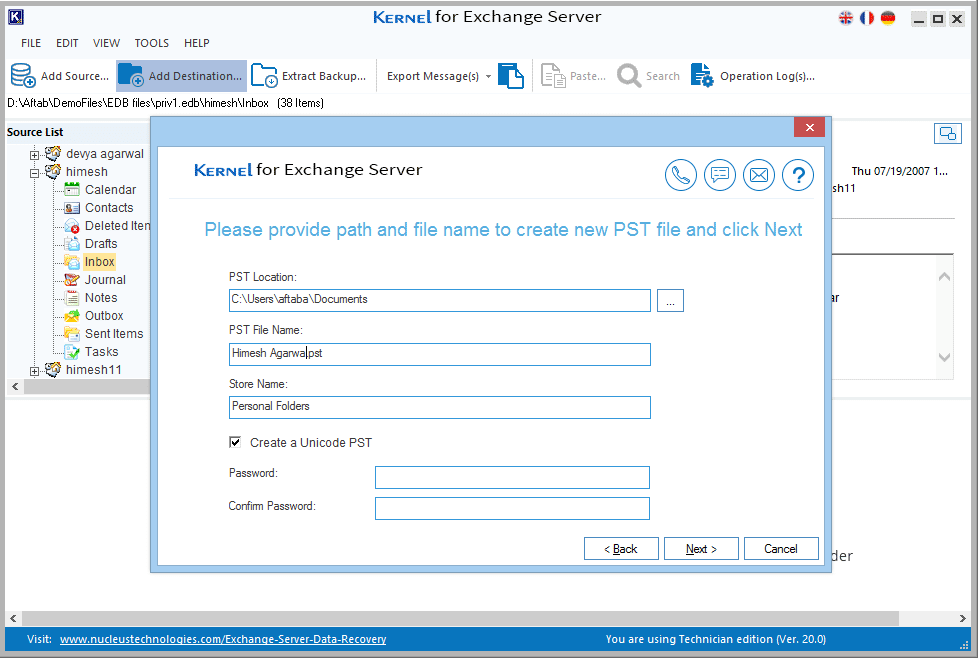The width and height of the screenshot is (978, 659).
Task: Select the Journal folder icon
Action: point(72,280)
